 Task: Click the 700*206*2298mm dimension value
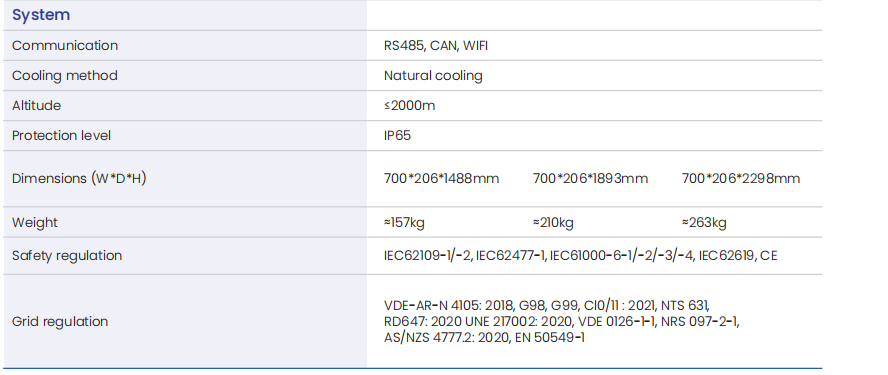[741, 178]
